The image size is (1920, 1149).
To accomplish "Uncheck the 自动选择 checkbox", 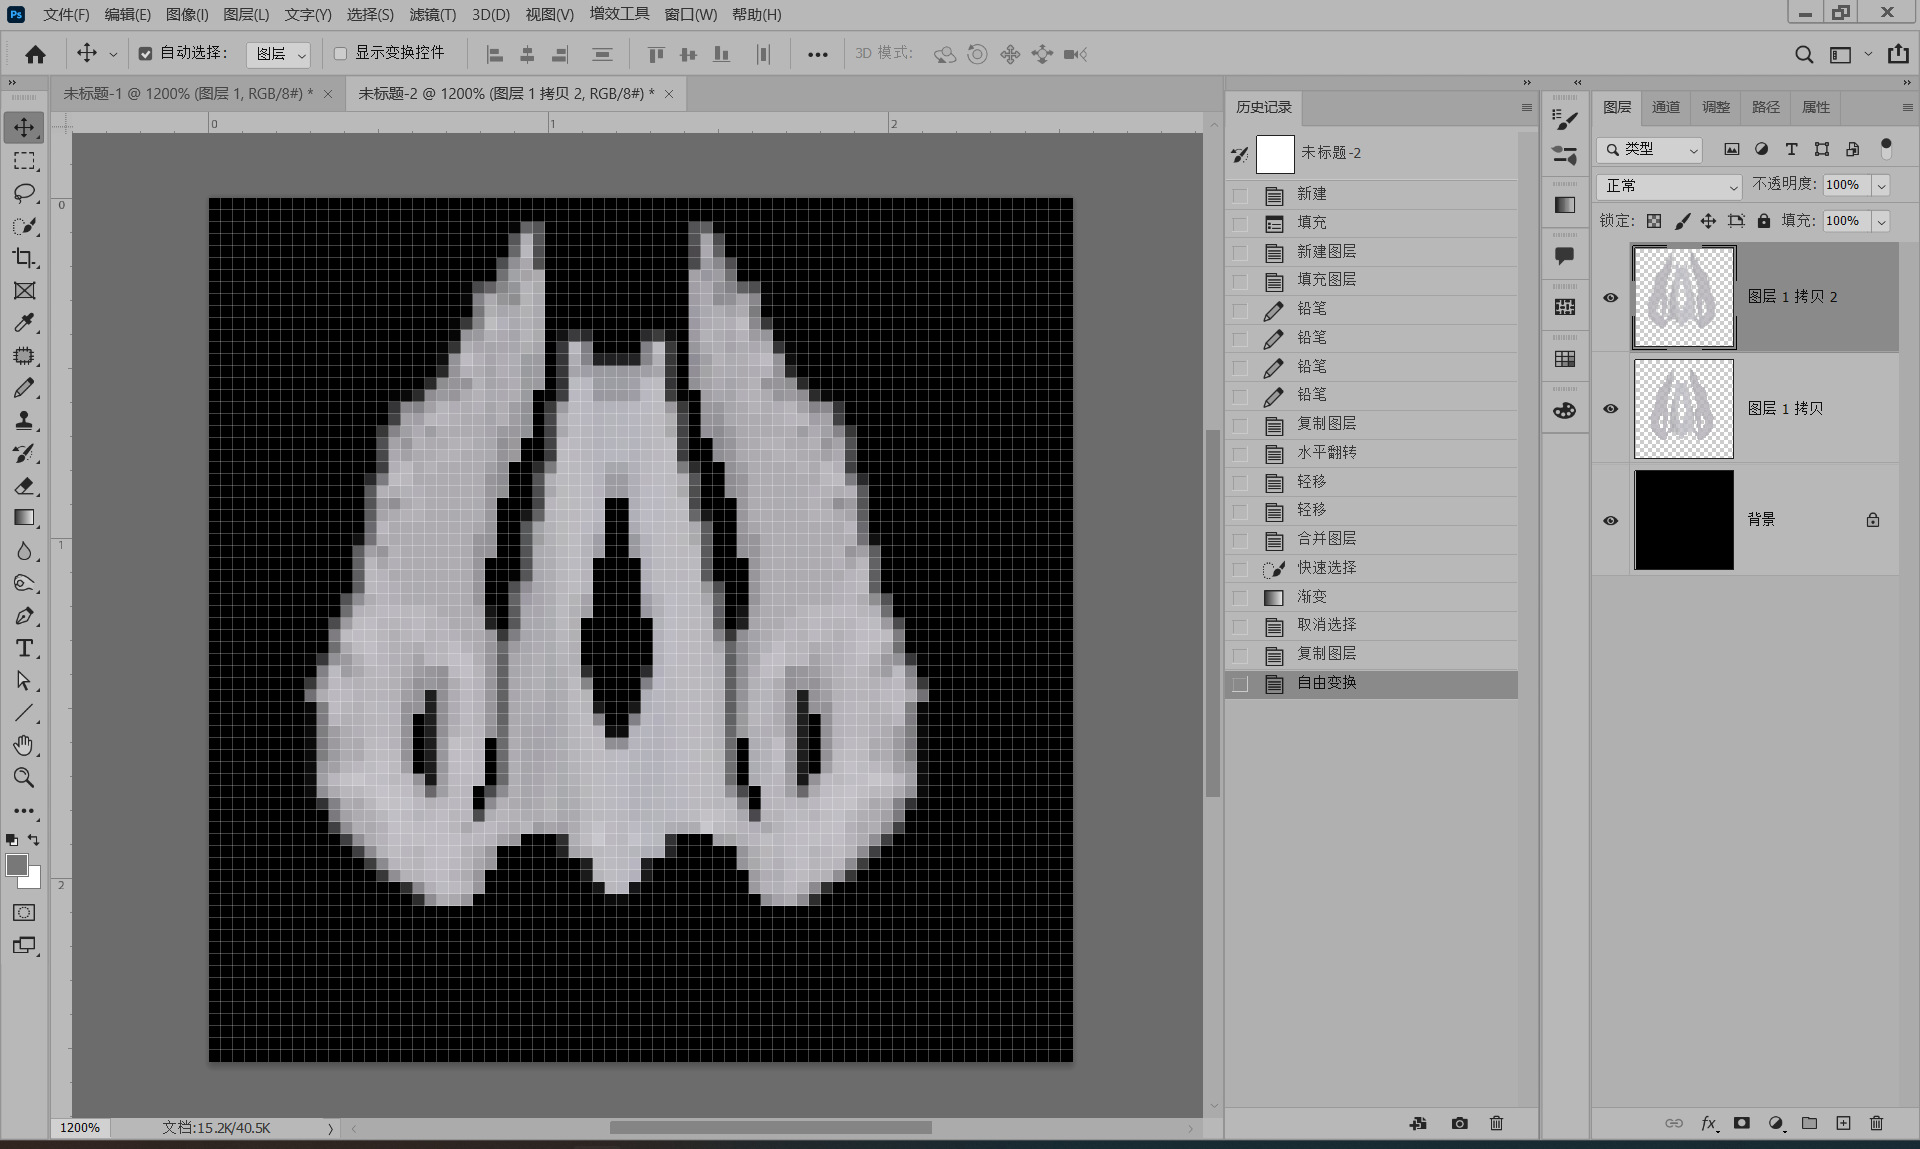I will click(x=145, y=54).
